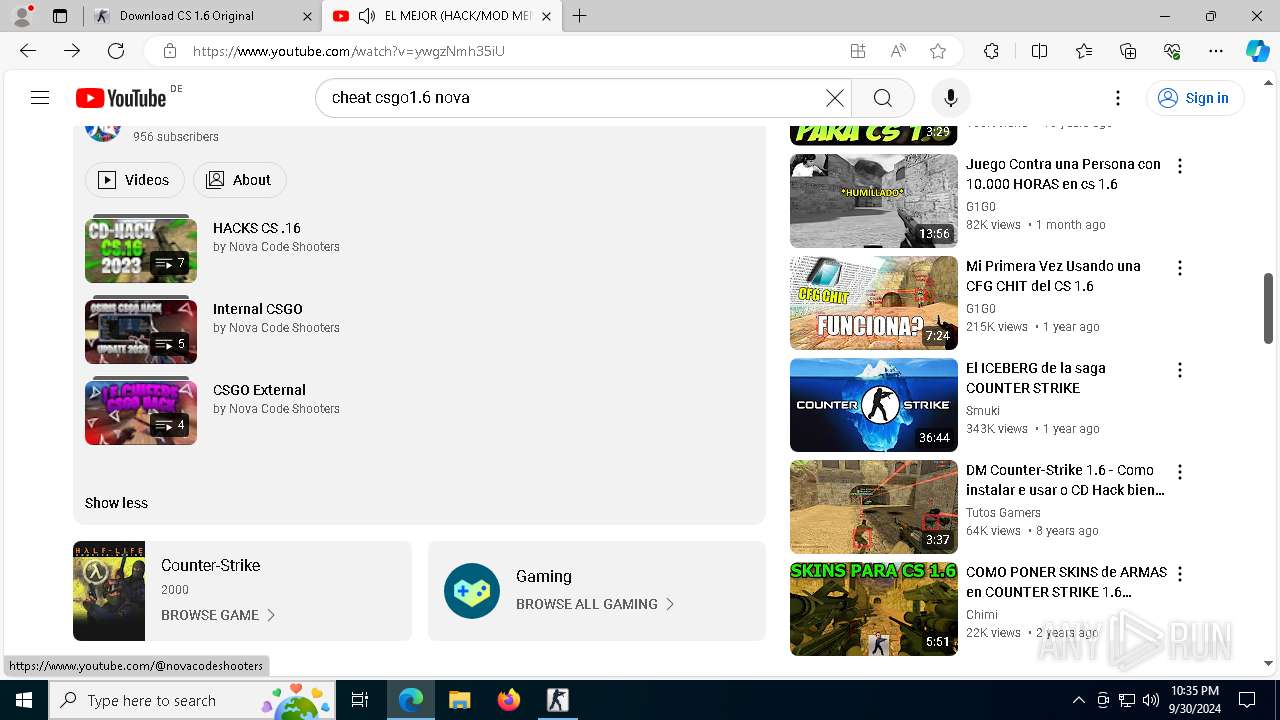Image resolution: width=1280 pixels, height=720 pixels.
Task: Open Task View on taskbar
Action: click(360, 700)
